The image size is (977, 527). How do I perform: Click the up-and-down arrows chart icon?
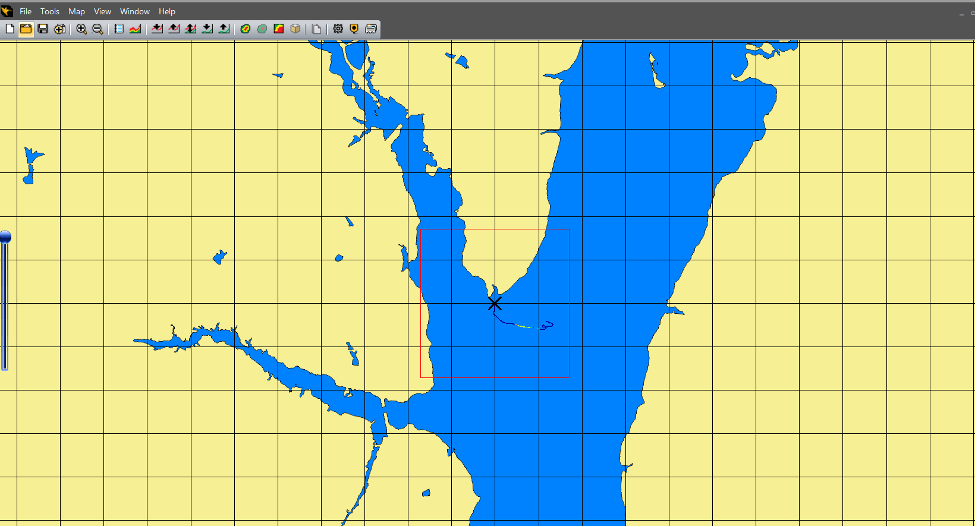pos(191,29)
